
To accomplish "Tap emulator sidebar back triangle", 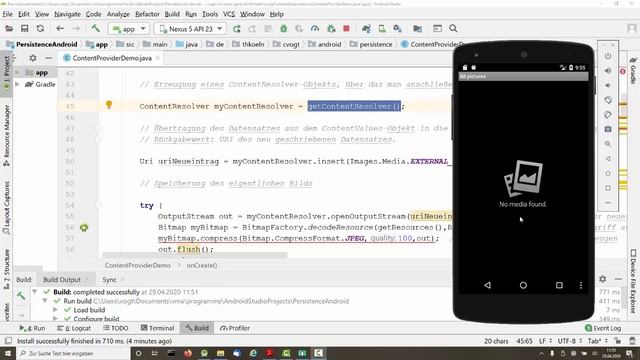I will (608, 159).
